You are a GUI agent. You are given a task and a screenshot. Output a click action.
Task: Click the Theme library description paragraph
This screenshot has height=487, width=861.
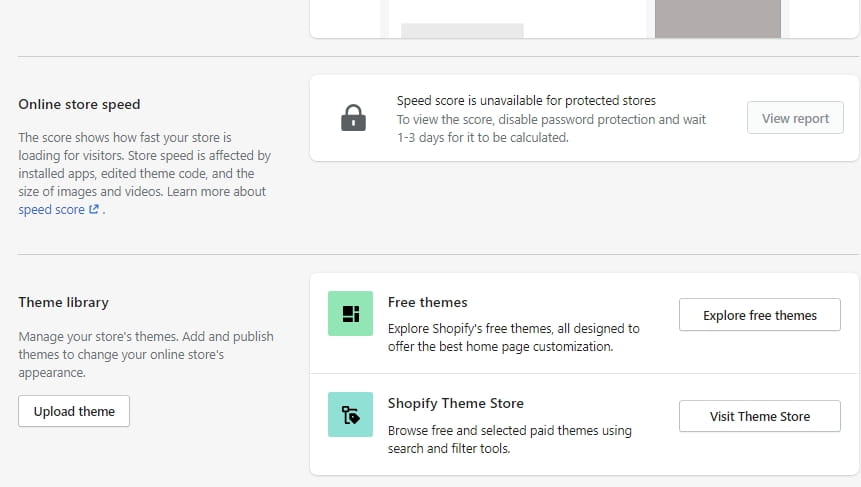(x=145, y=354)
